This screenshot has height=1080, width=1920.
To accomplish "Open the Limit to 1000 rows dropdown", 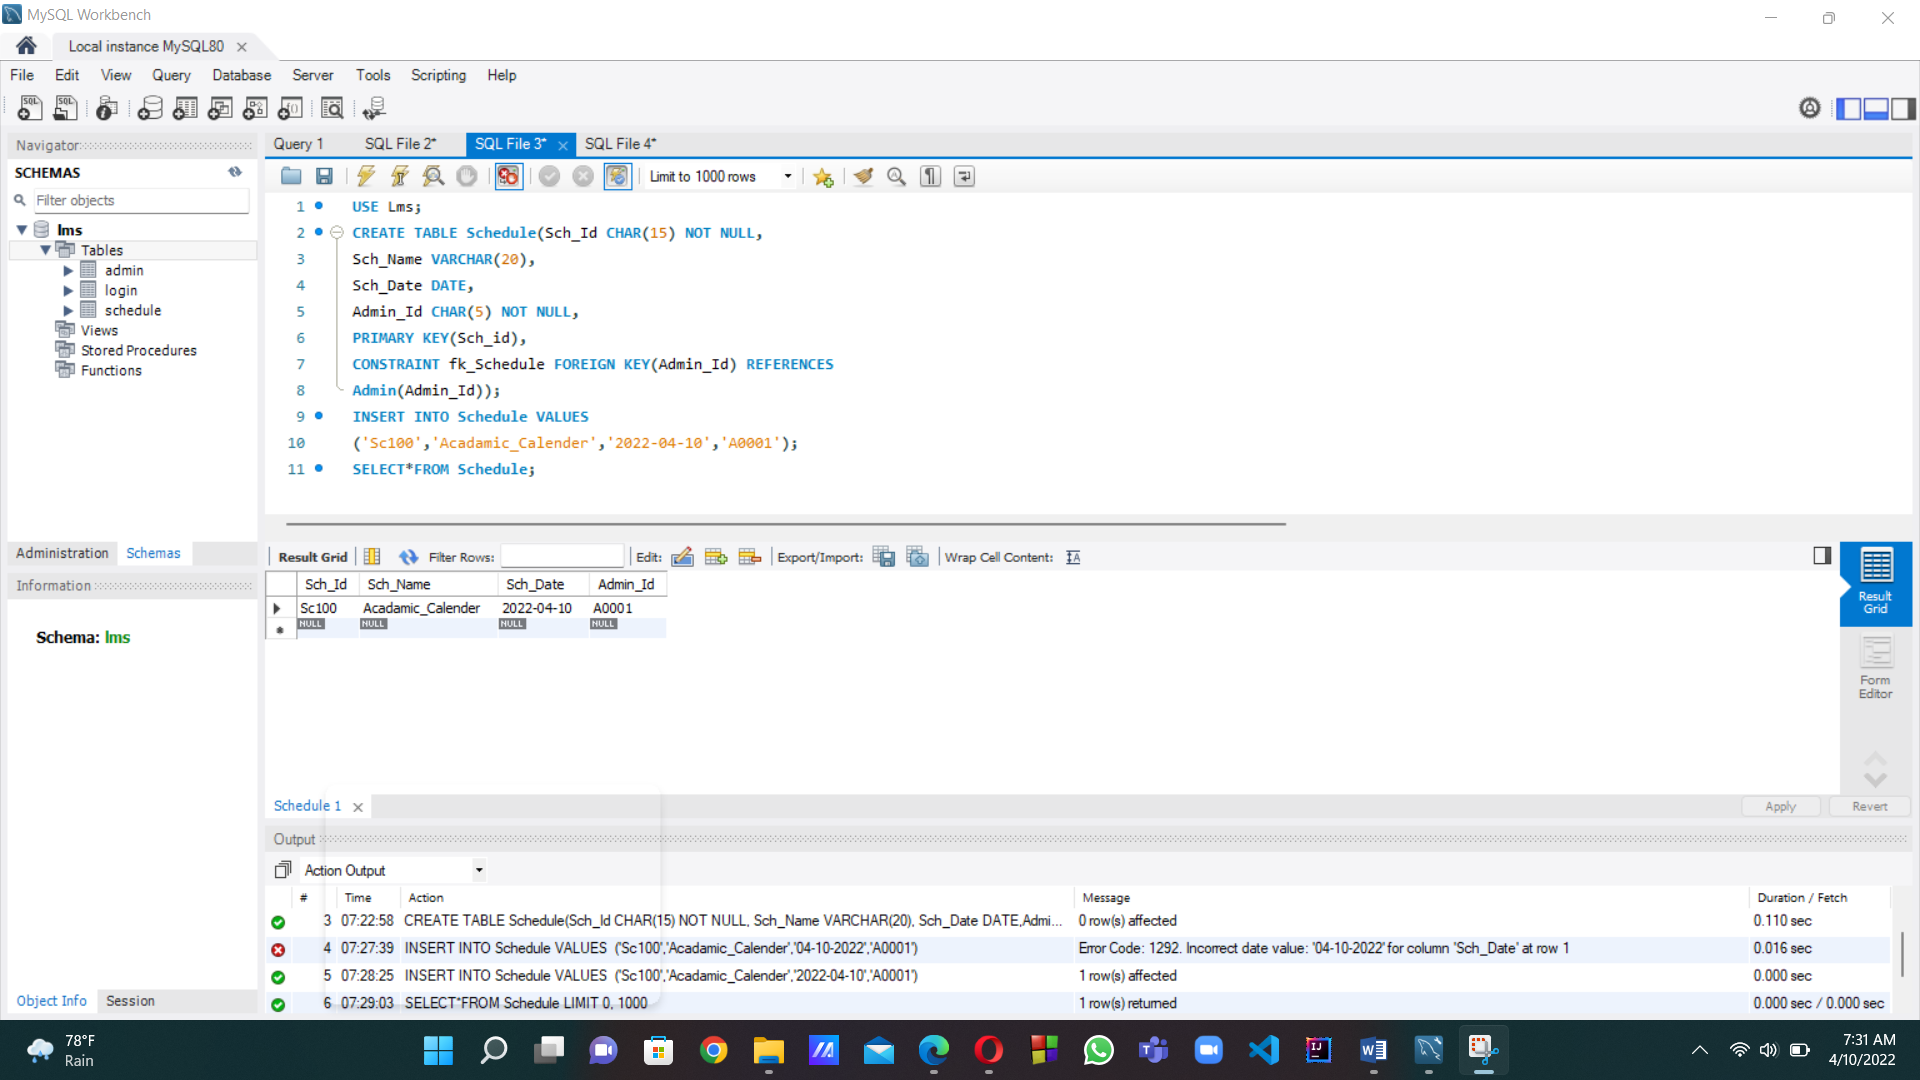I will pos(788,177).
